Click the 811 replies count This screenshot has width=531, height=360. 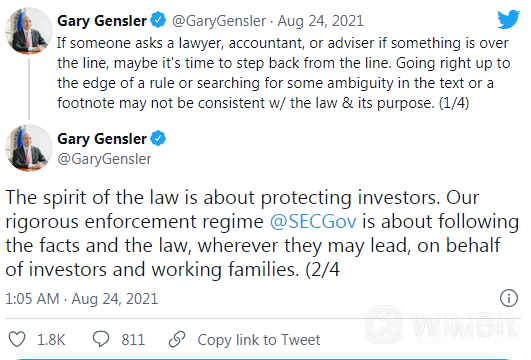tap(133, 340)
